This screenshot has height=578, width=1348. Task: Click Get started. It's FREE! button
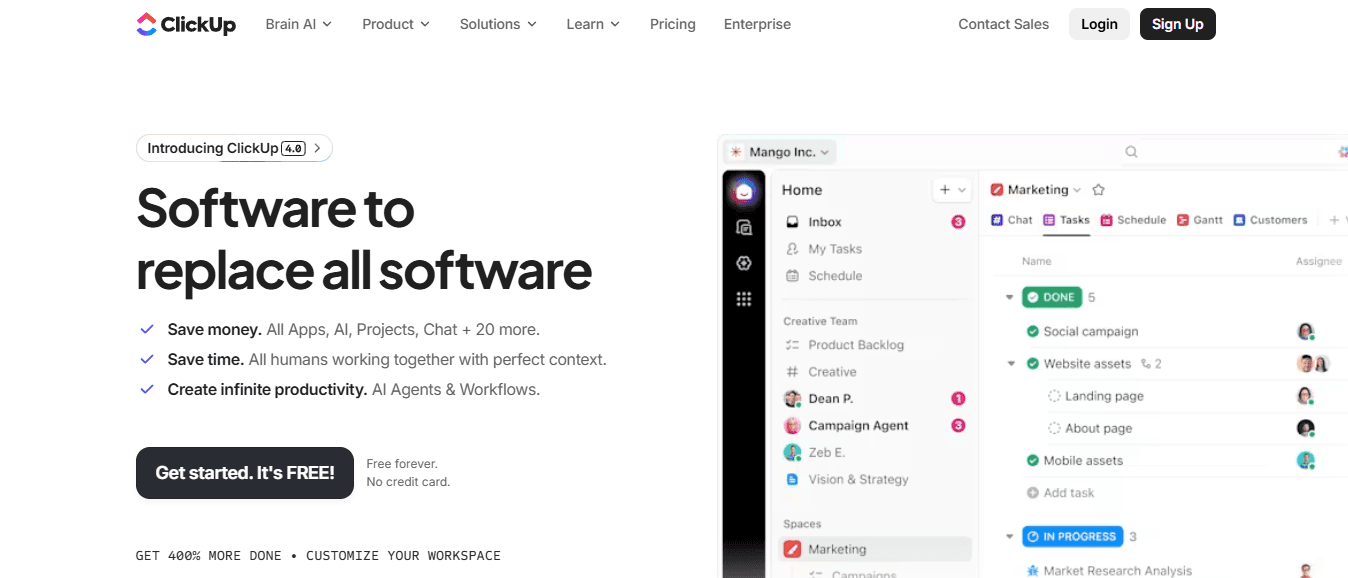pyautogui.click(x=245, y=473)
